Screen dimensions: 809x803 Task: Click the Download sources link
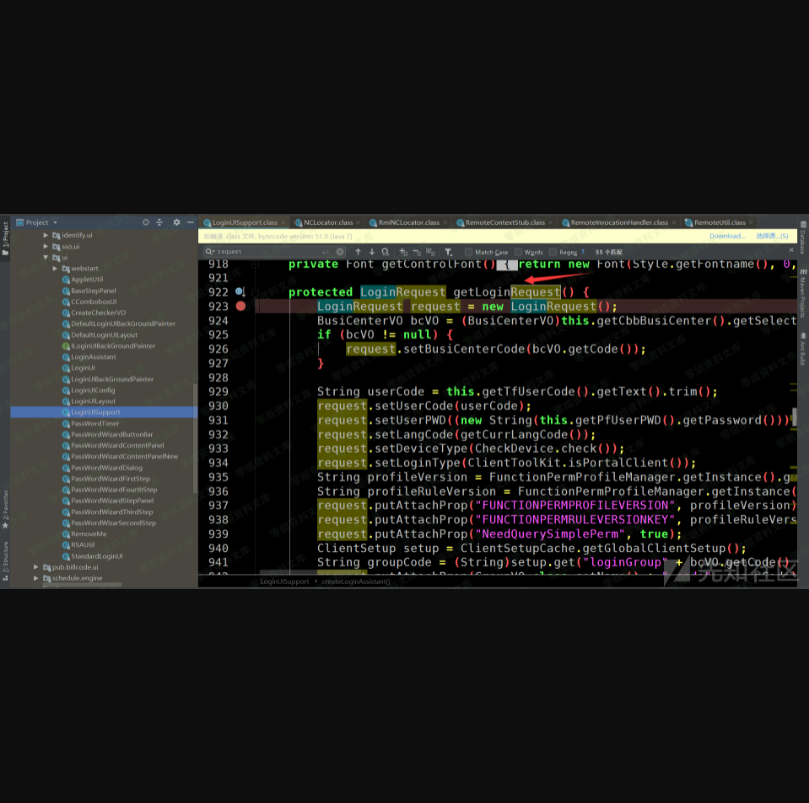coord(727,236)
